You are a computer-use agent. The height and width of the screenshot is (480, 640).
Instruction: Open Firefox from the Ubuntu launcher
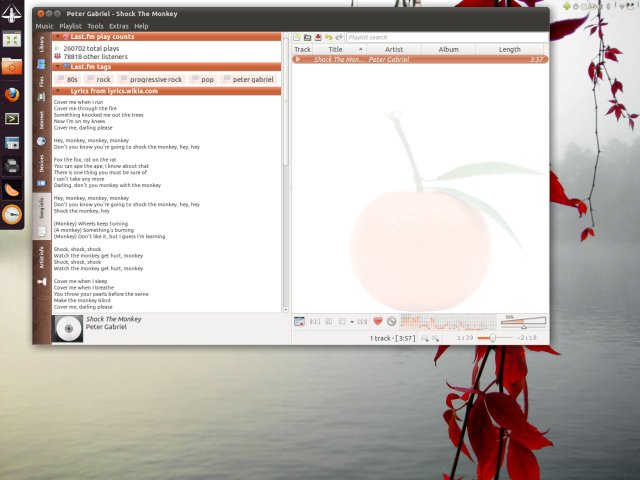click(13, 93)
